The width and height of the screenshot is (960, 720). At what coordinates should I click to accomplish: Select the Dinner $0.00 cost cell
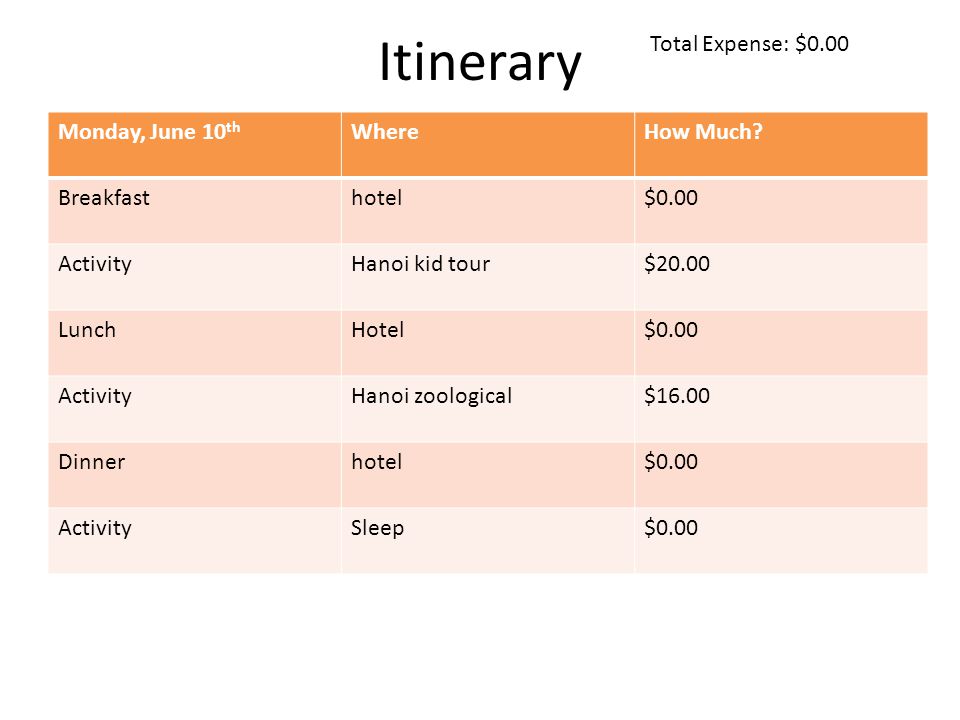coord(781,475)
